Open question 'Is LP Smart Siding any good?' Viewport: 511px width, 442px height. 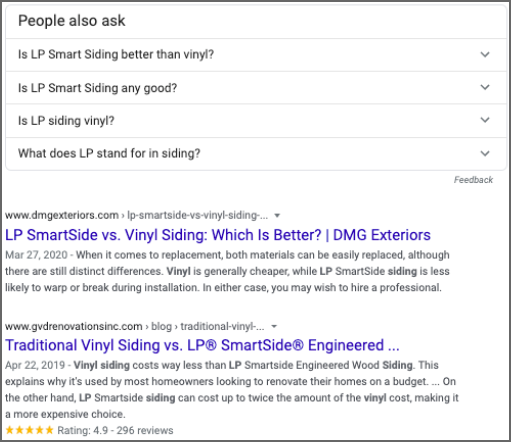(256, 88)
